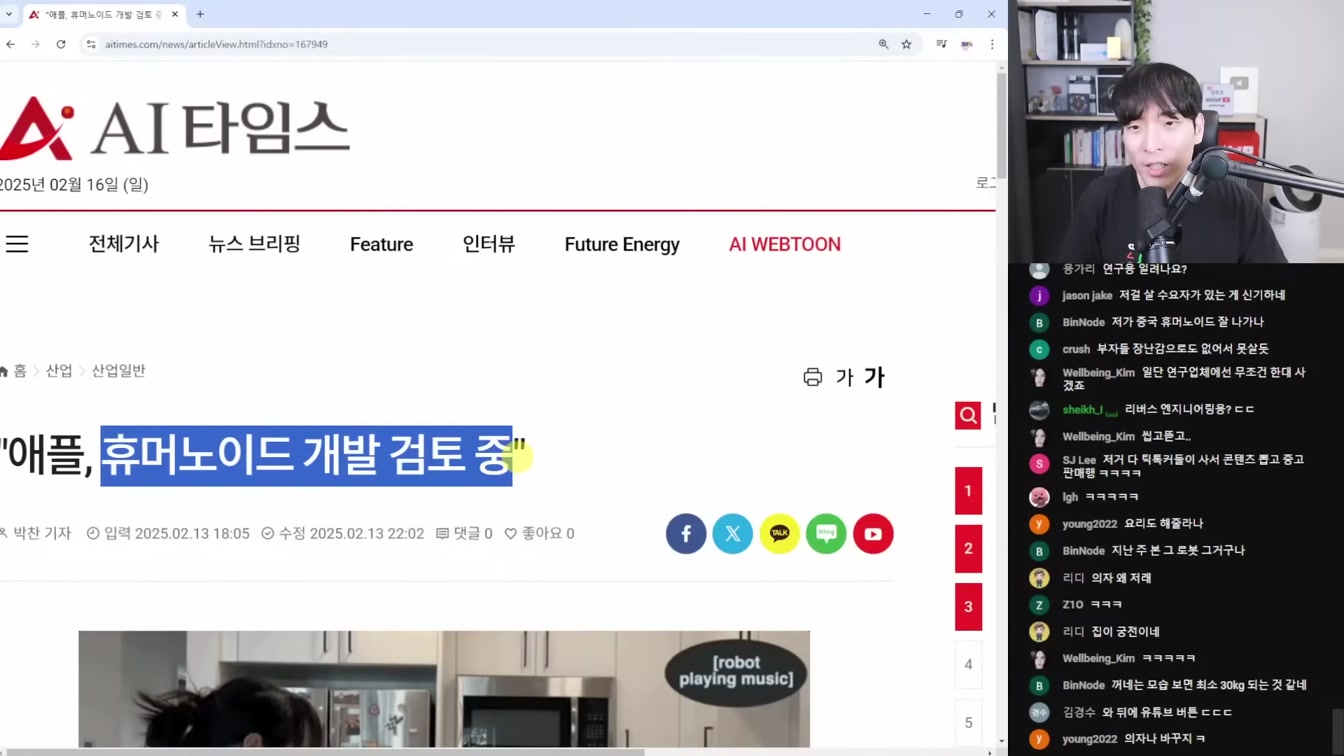Click crush chat message
This screenshot has width=1344, height=756.
tap(1165, 349)
